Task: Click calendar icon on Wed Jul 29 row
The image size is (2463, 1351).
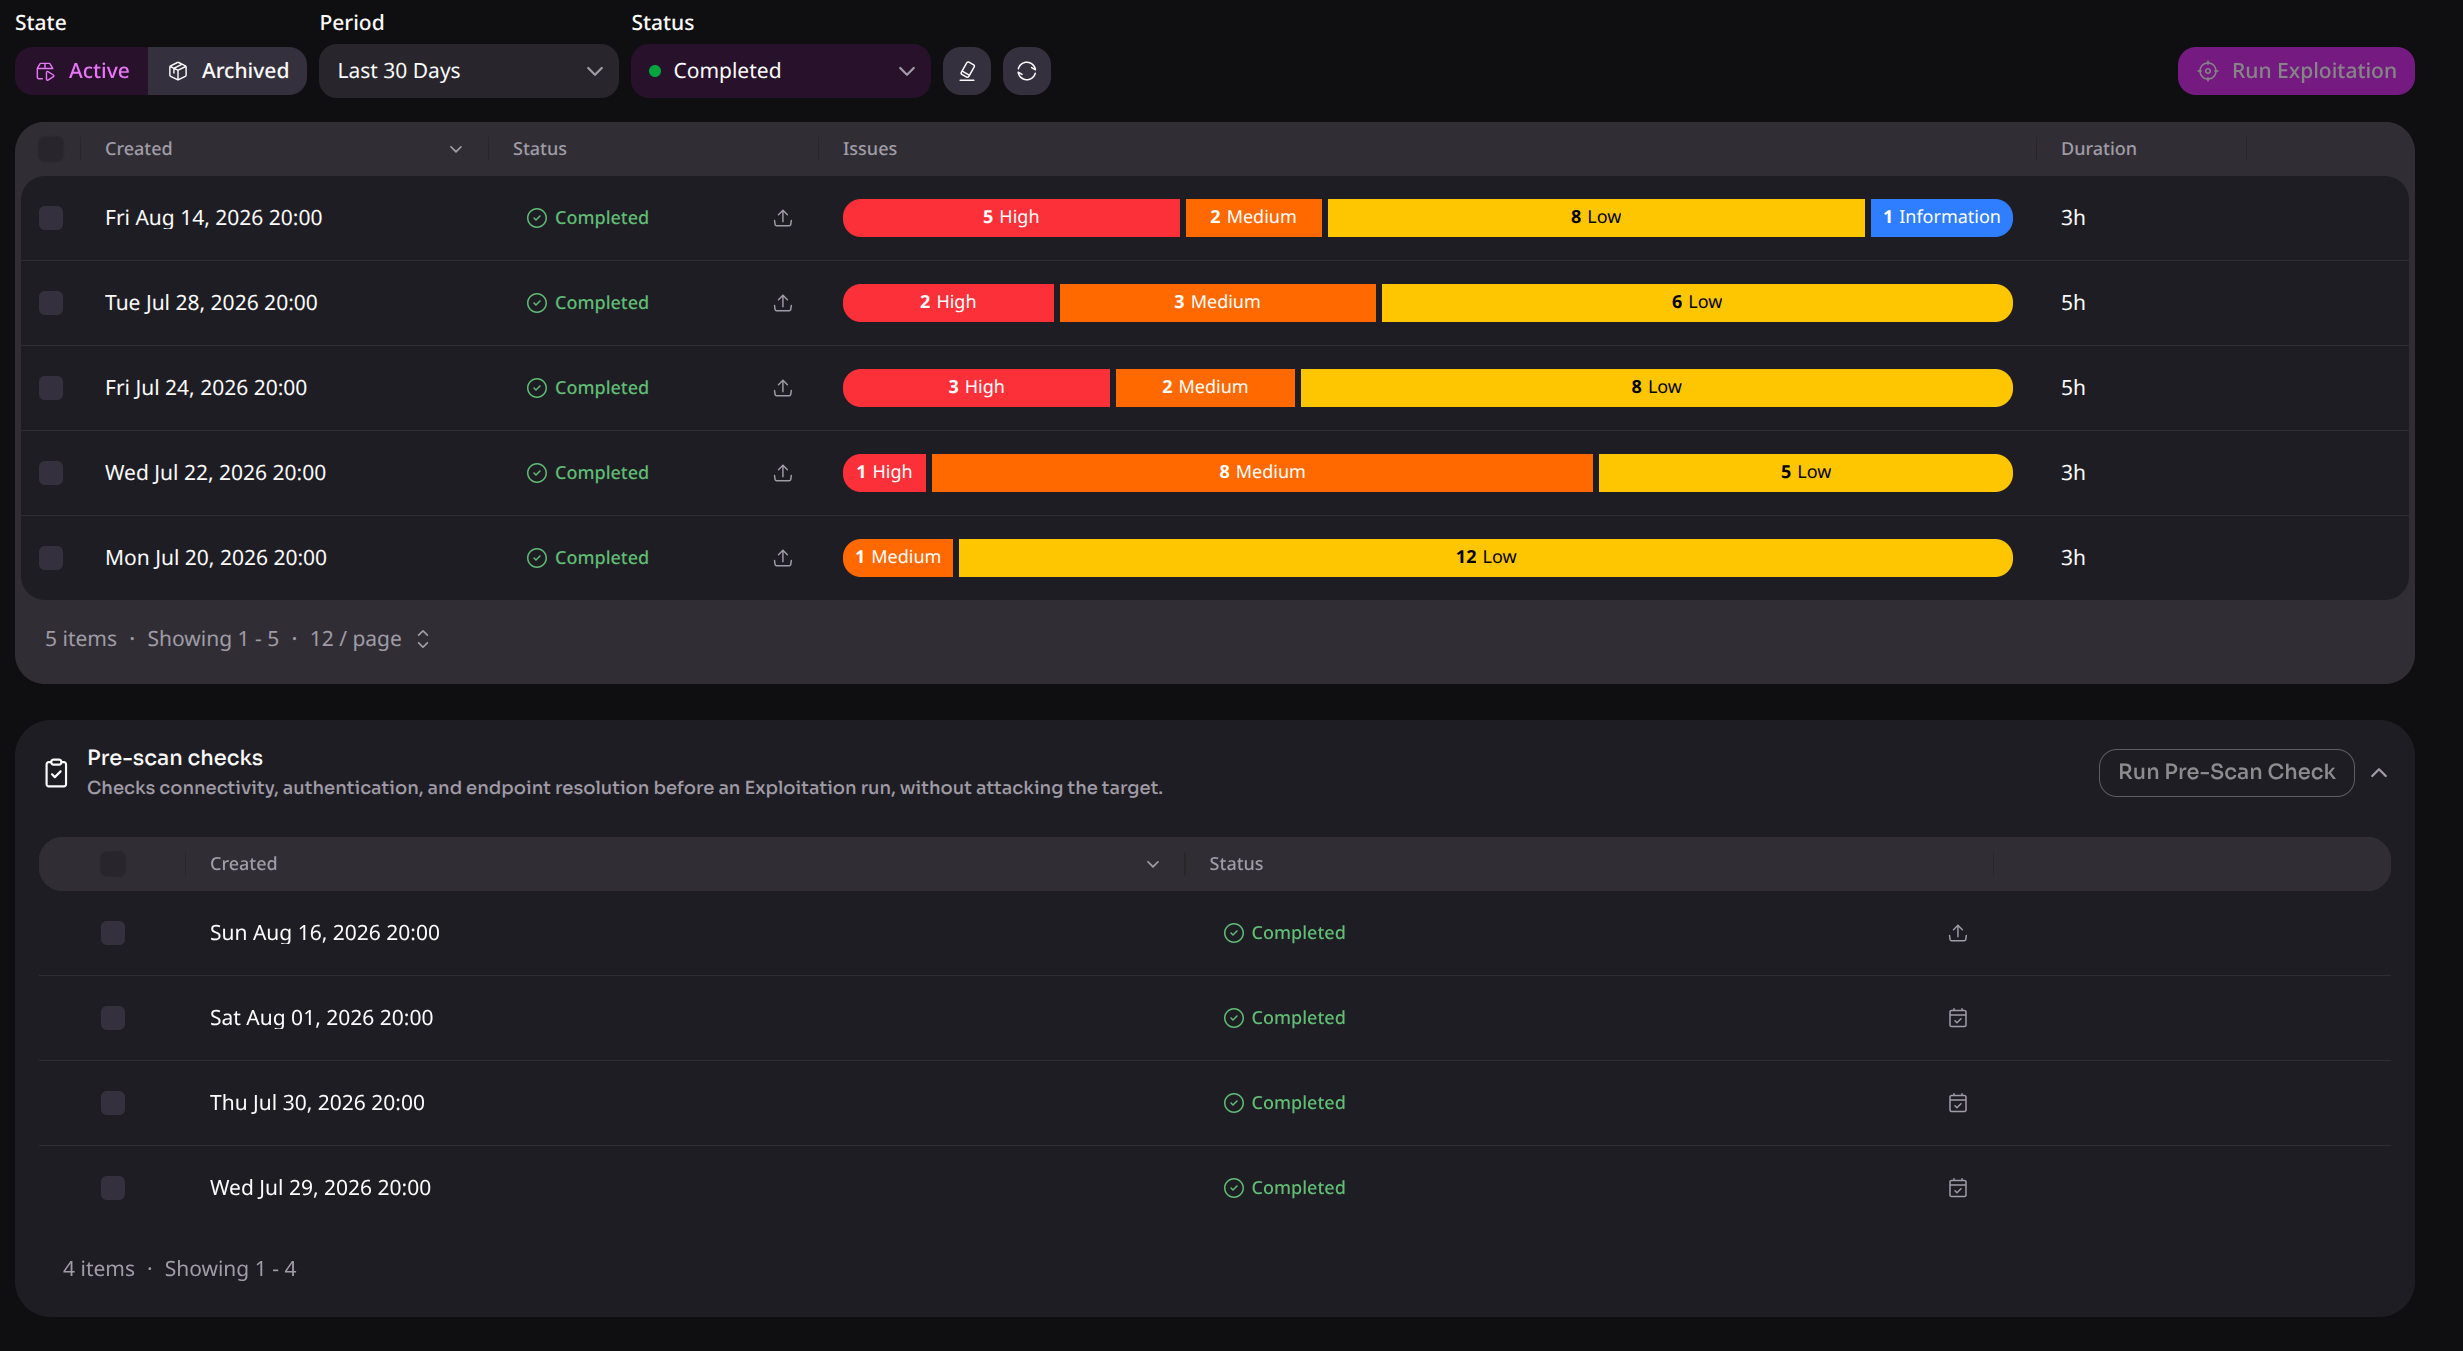Action: [x=1958, y=1188]
